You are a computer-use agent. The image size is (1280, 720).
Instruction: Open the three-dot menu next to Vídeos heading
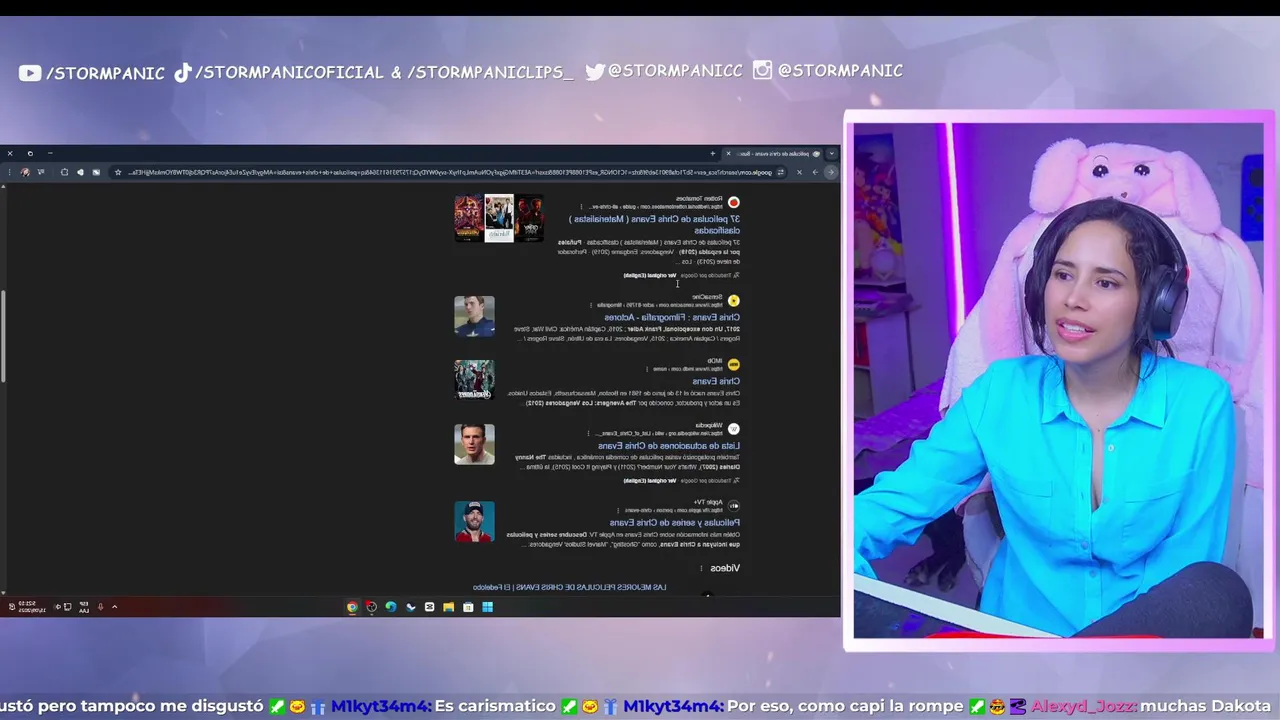tap(701, 568)
